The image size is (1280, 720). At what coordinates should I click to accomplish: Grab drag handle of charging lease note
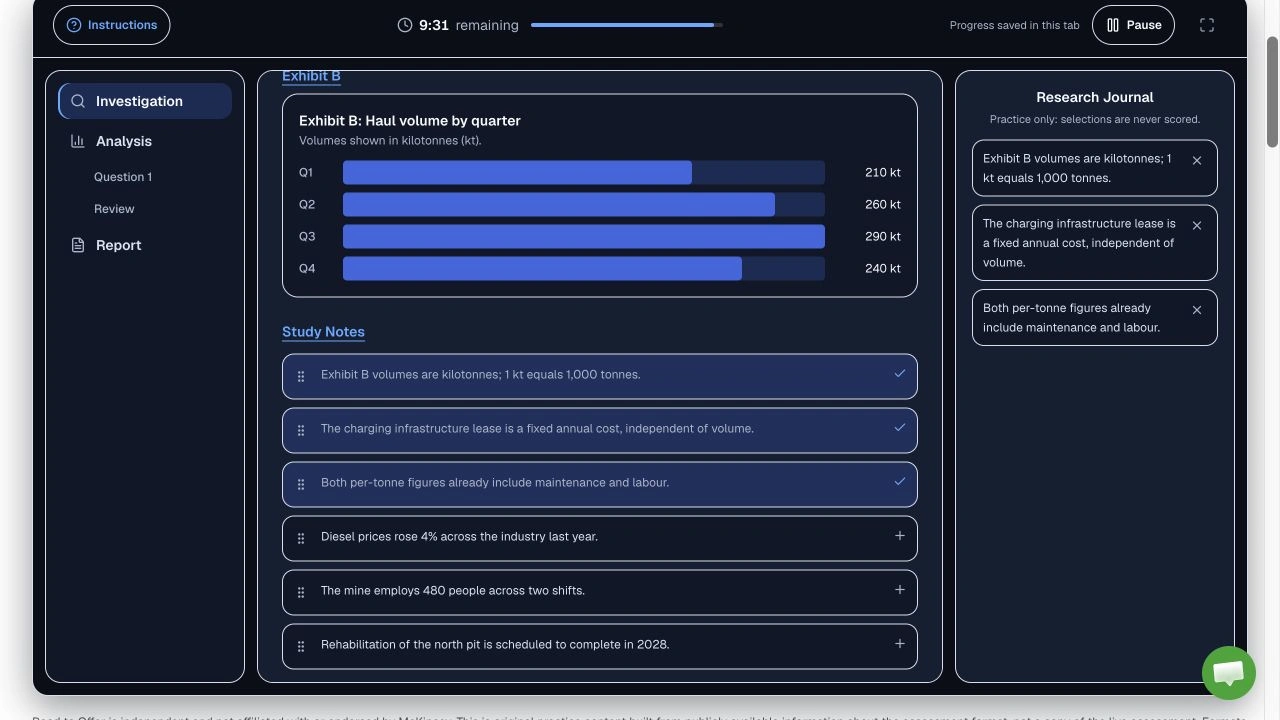pos(301,431)
